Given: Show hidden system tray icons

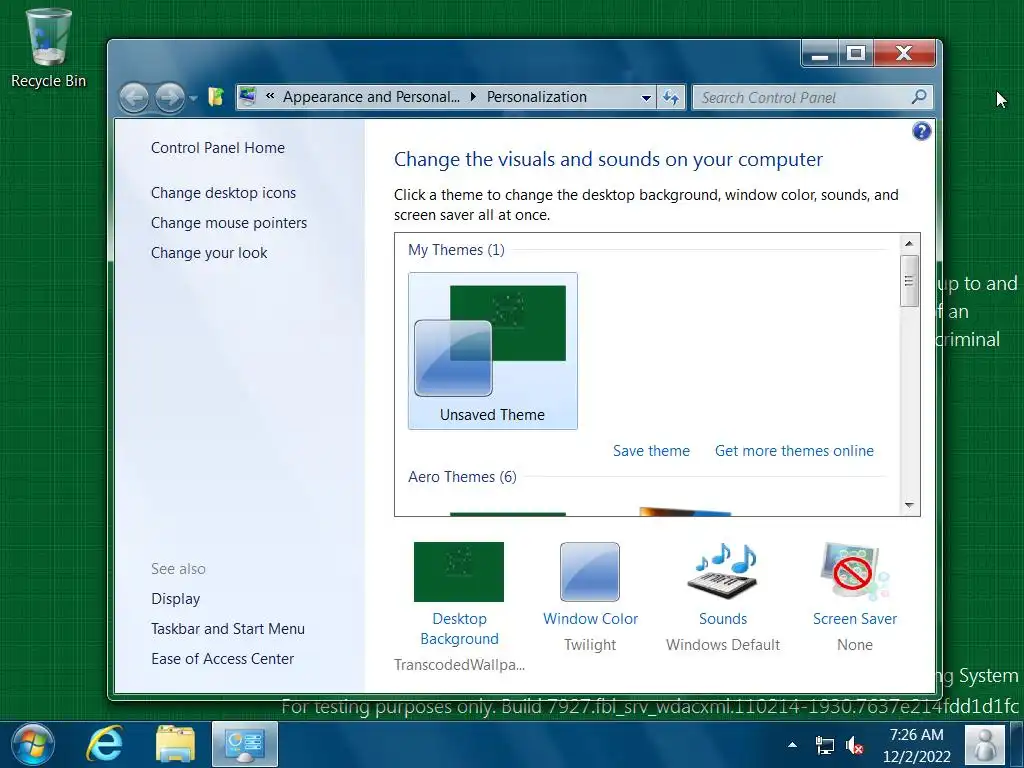Looking at the screenshot, I should [x=792, y=744].
